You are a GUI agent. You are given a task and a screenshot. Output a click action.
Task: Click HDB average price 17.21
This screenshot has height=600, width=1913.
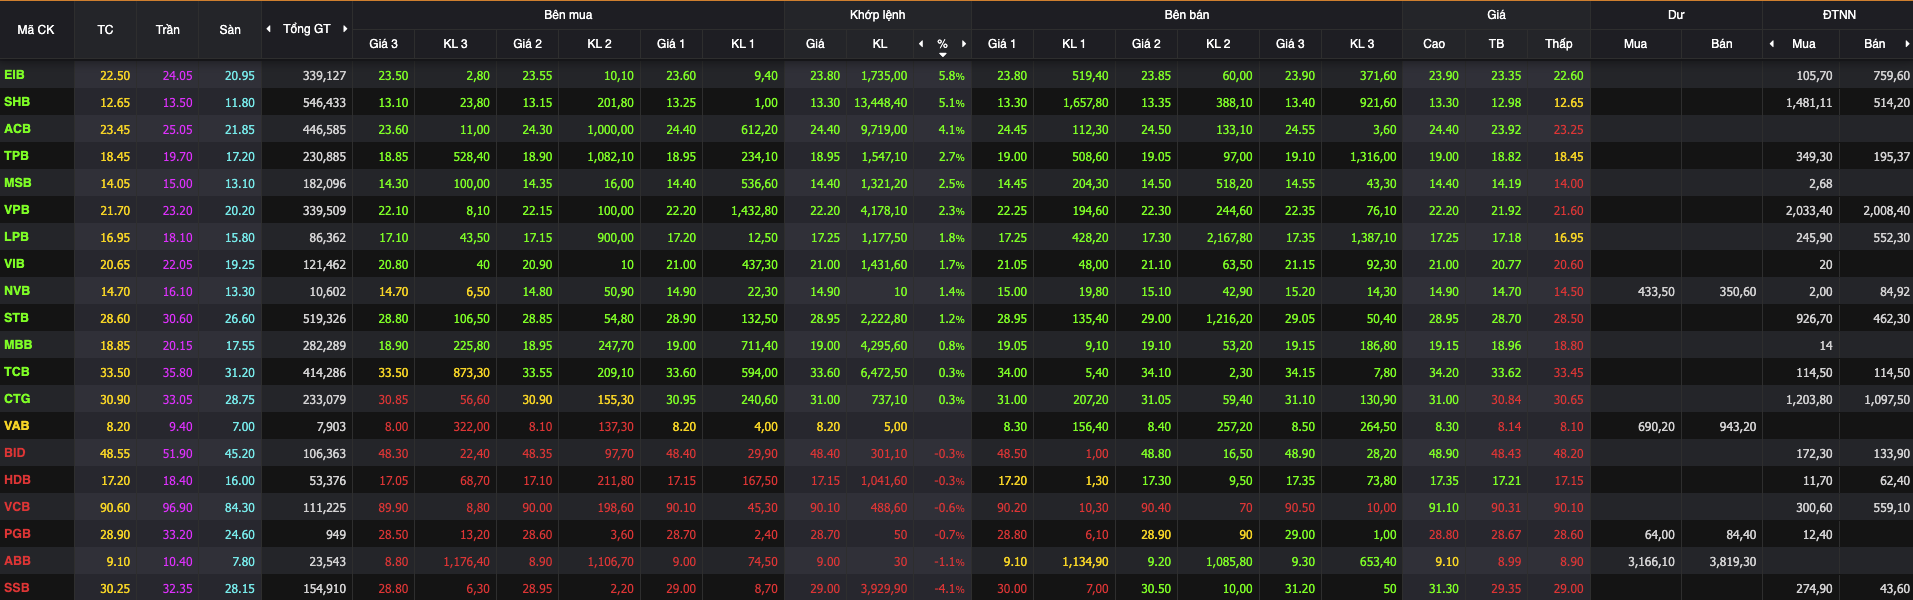(1506, 481)
